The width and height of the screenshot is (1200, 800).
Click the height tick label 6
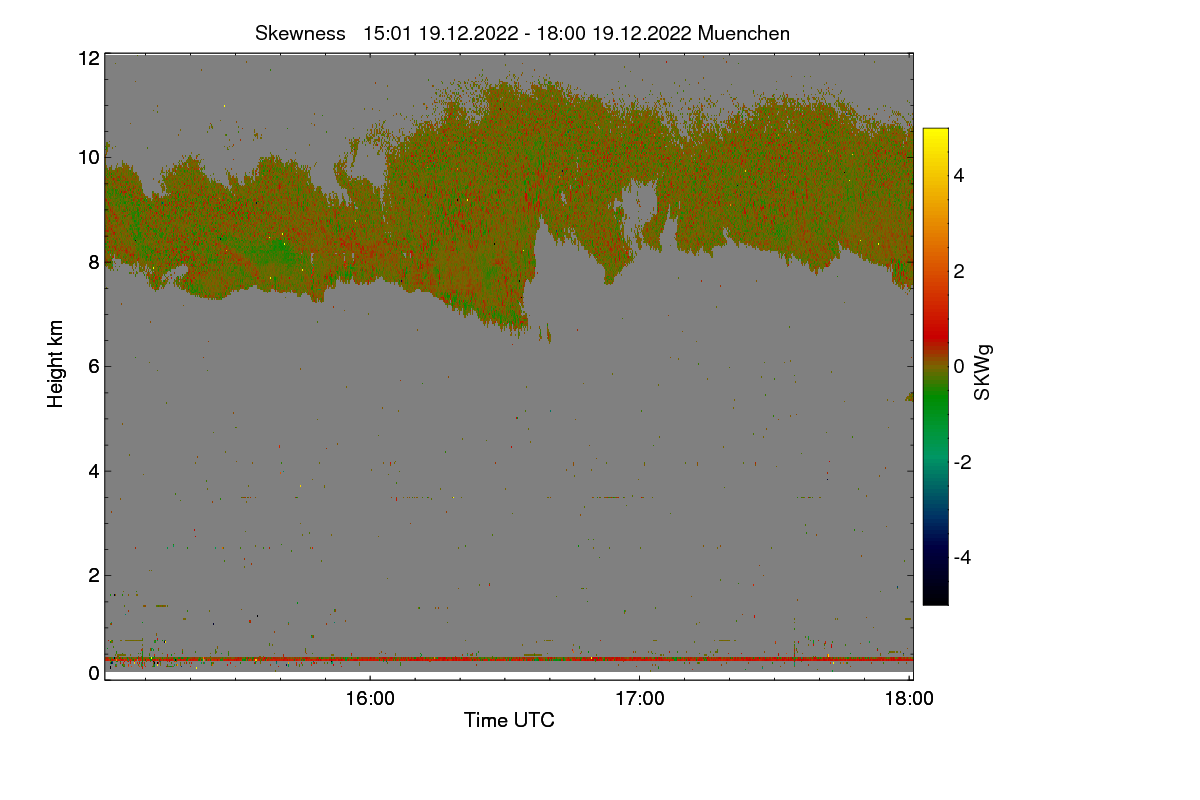point(93,366)
